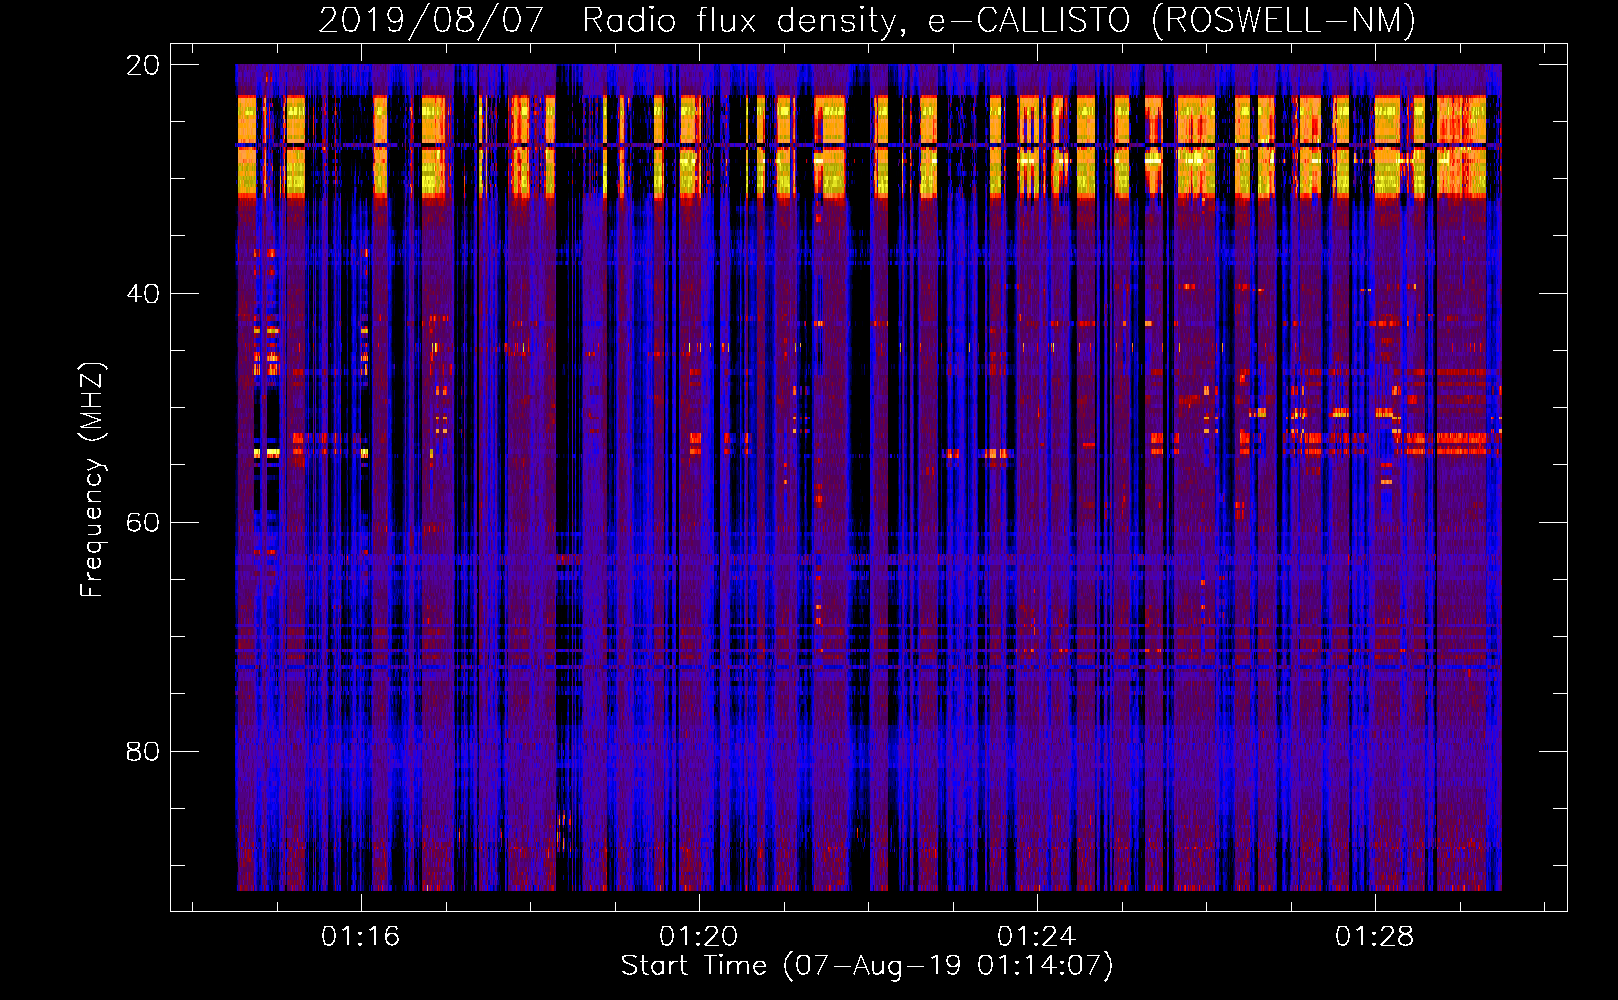Viewport: 1618px width, 1000px height.
Task: Click the frequency tick label '60'
Action: pos(142,523)
